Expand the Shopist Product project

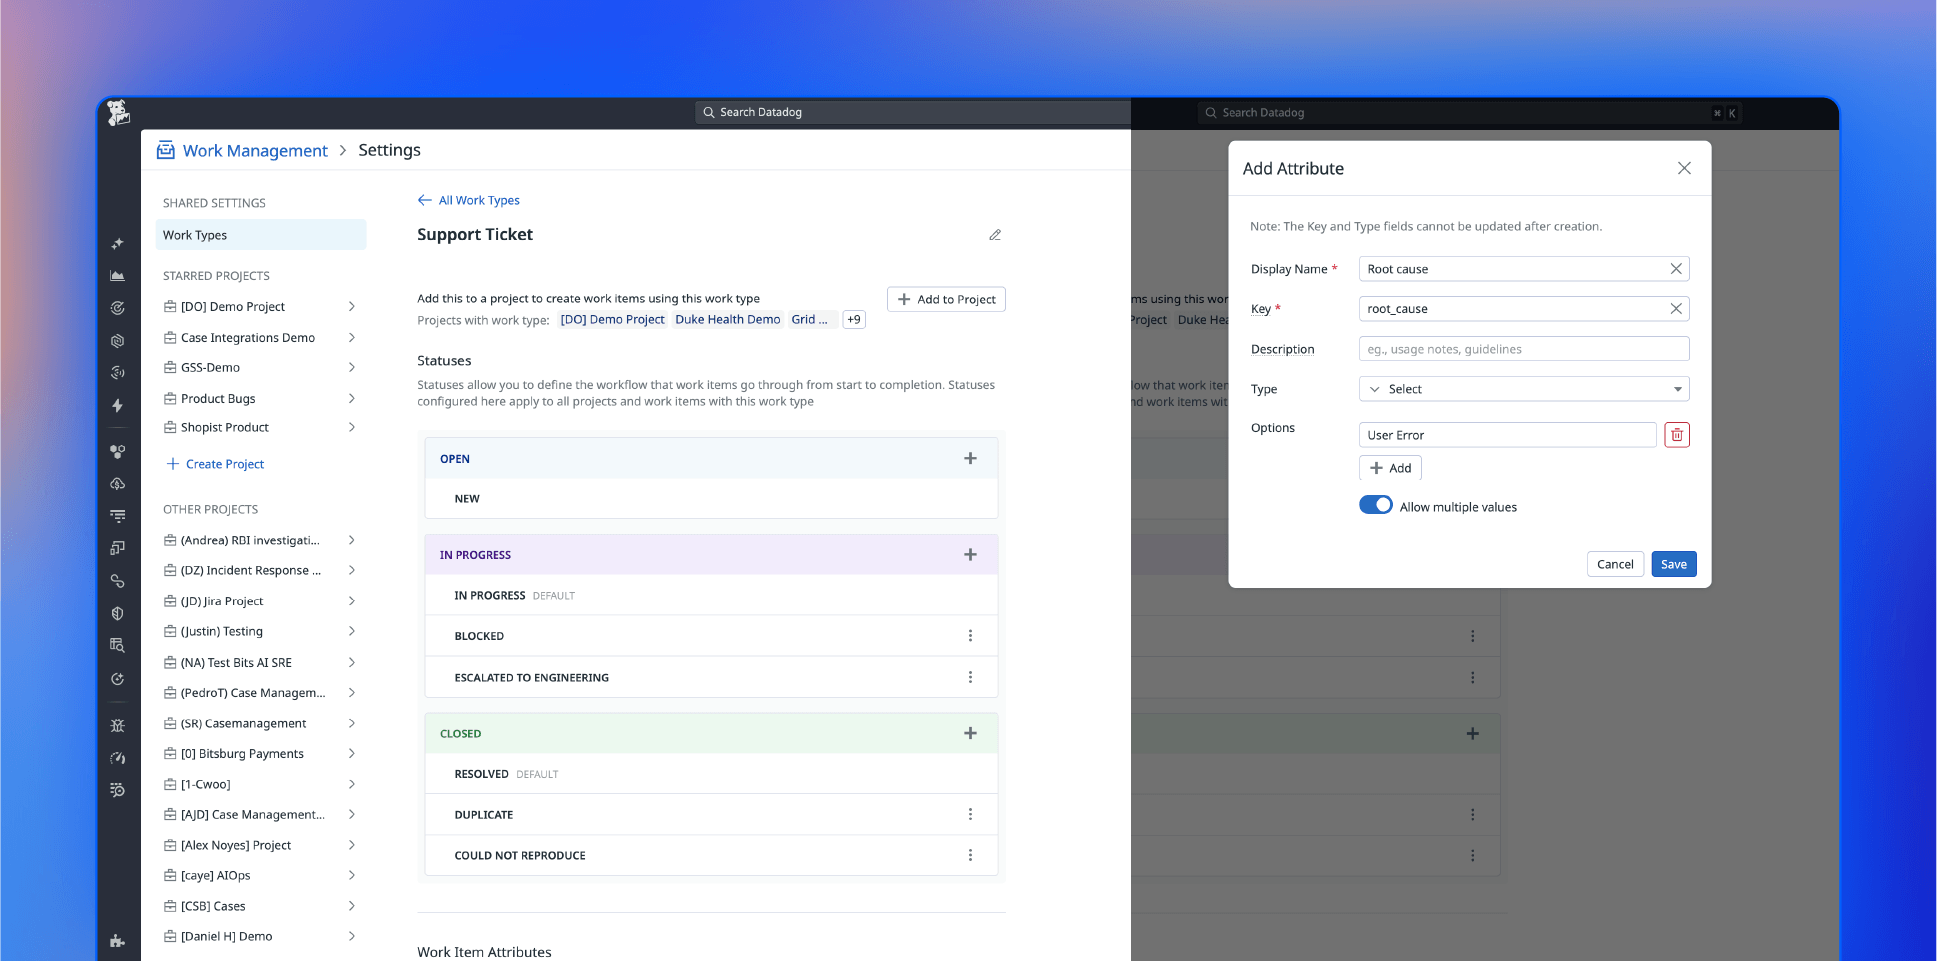coord(351,427)
